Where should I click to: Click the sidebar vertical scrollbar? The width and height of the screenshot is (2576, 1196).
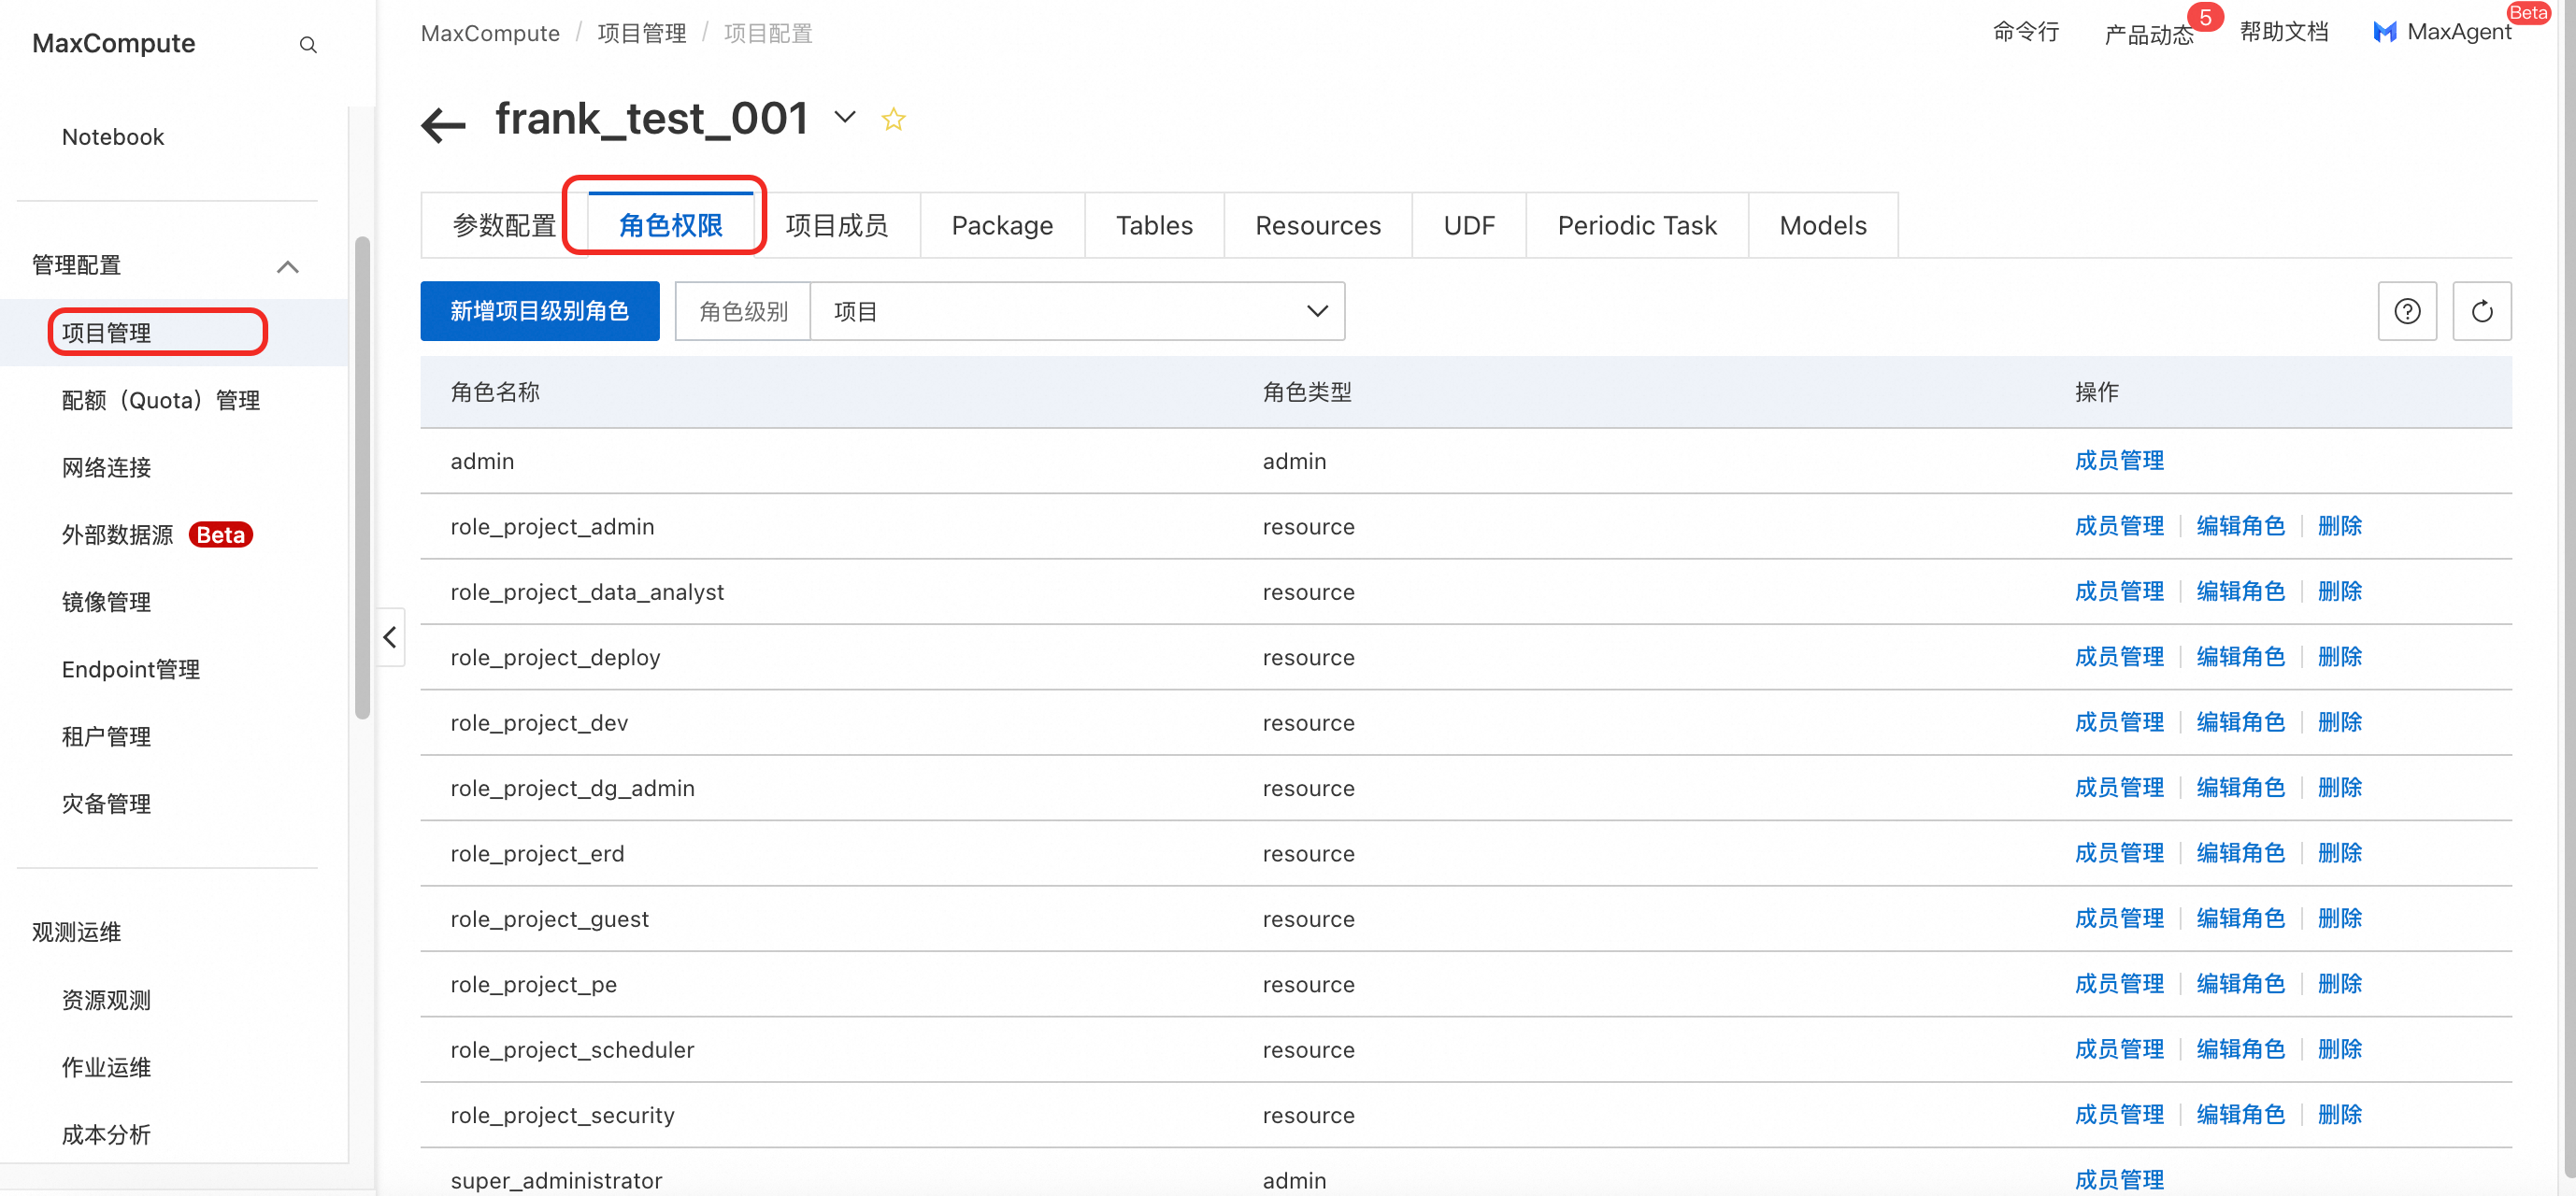point(362,478)
